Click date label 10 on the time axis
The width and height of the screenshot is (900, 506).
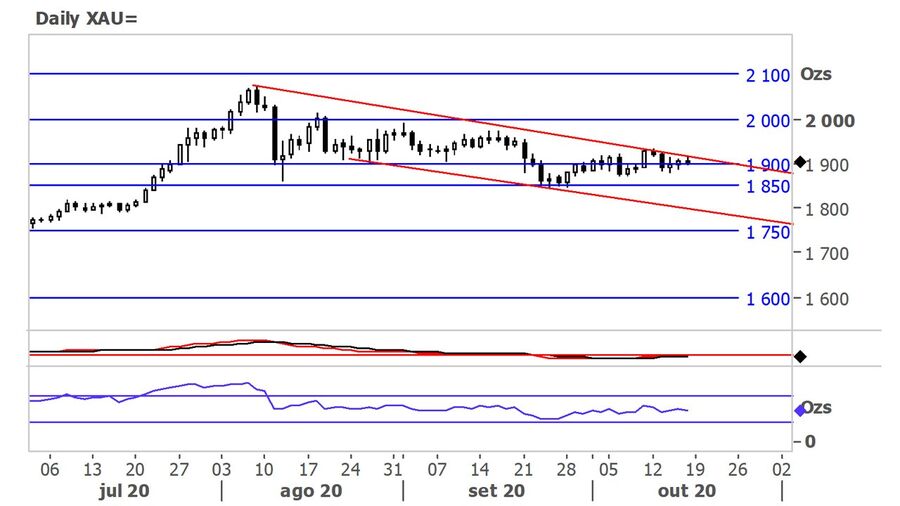tap(264, 469)
